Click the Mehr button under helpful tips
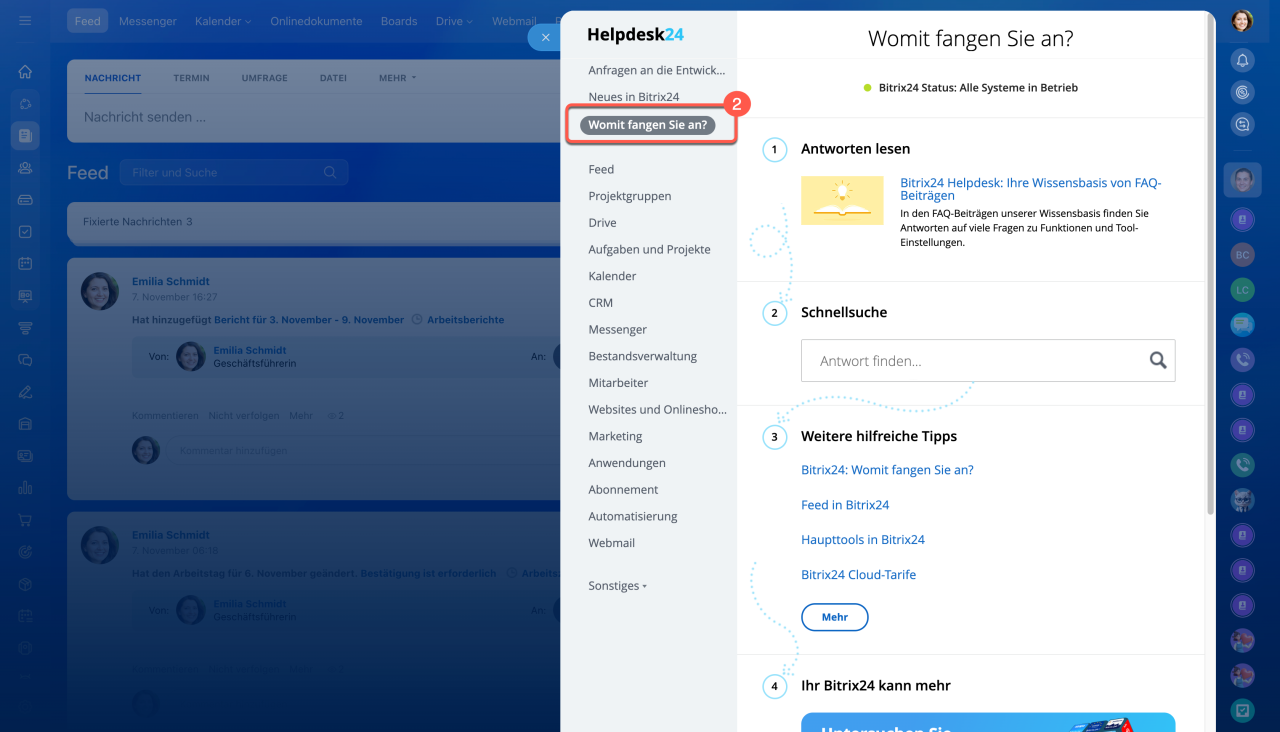1280x732 pixels. coord(835,617)
